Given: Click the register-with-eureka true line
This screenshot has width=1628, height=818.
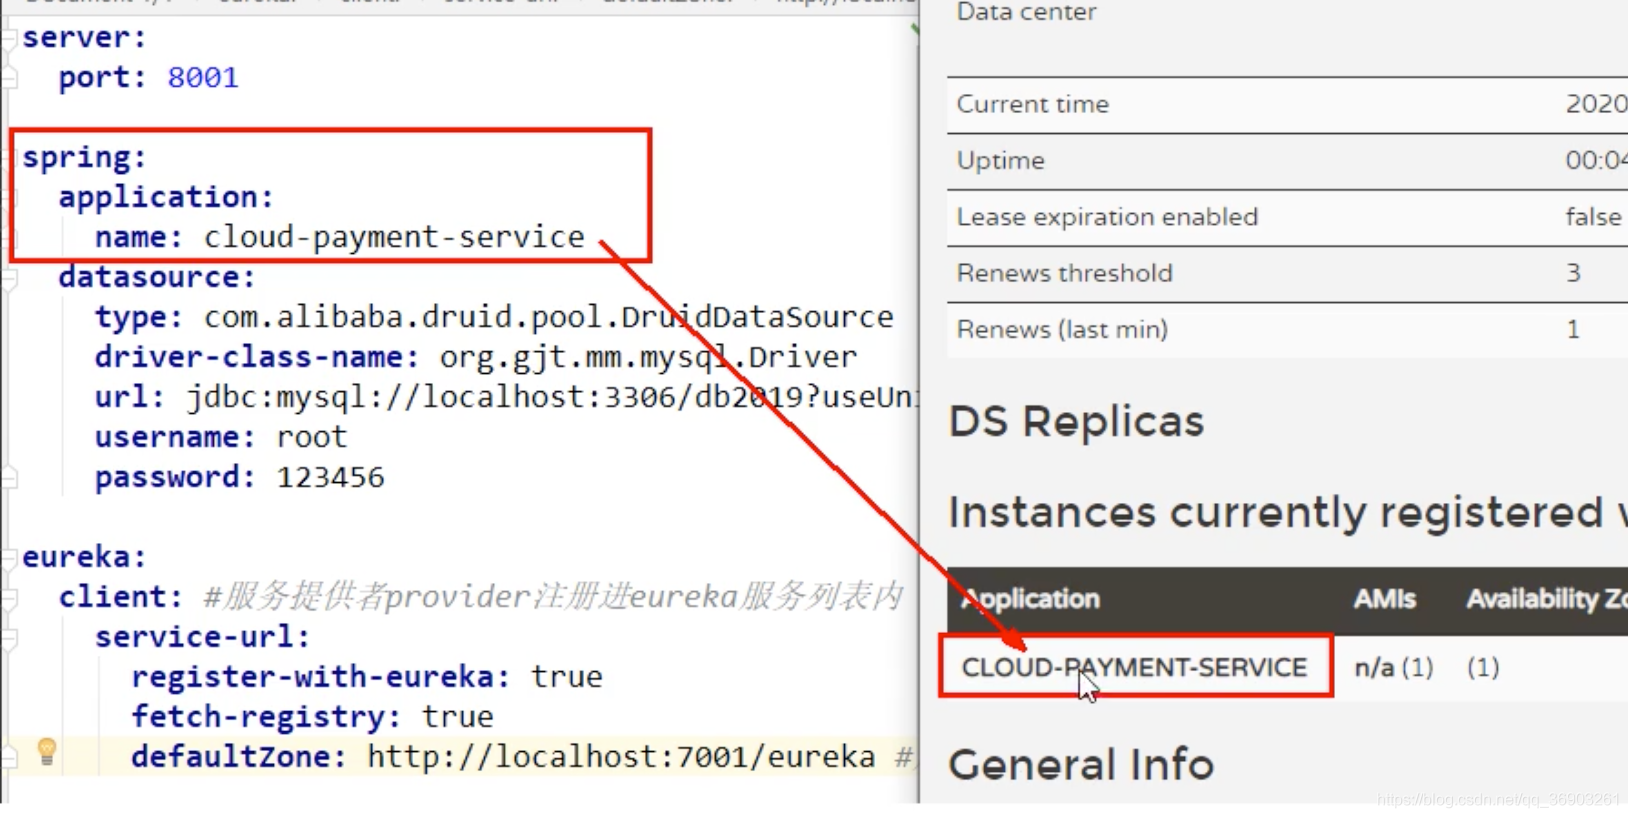Looking at the screenshot, I should tap(366, 677).
